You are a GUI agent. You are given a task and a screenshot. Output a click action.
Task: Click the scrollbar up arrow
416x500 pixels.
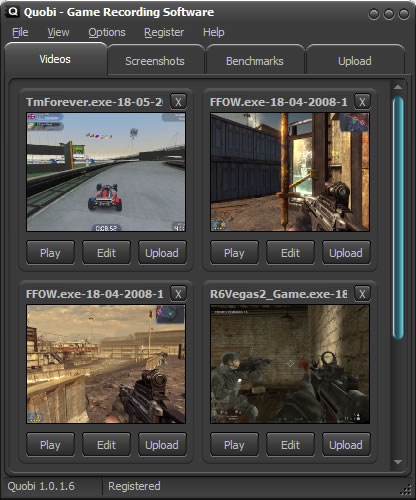point(398,87)
